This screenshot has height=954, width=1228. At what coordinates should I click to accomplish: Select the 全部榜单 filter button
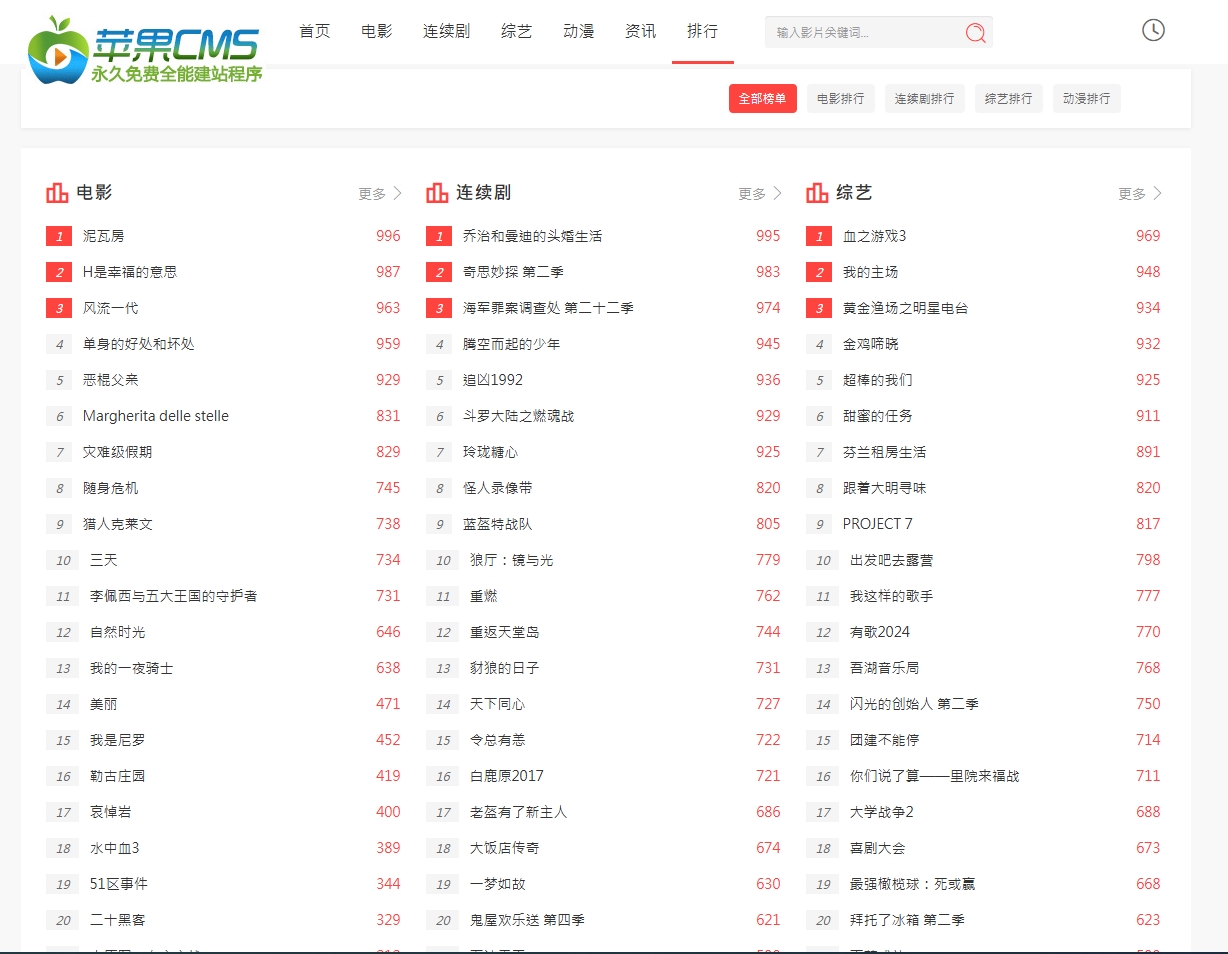click(x=763, y=99)
